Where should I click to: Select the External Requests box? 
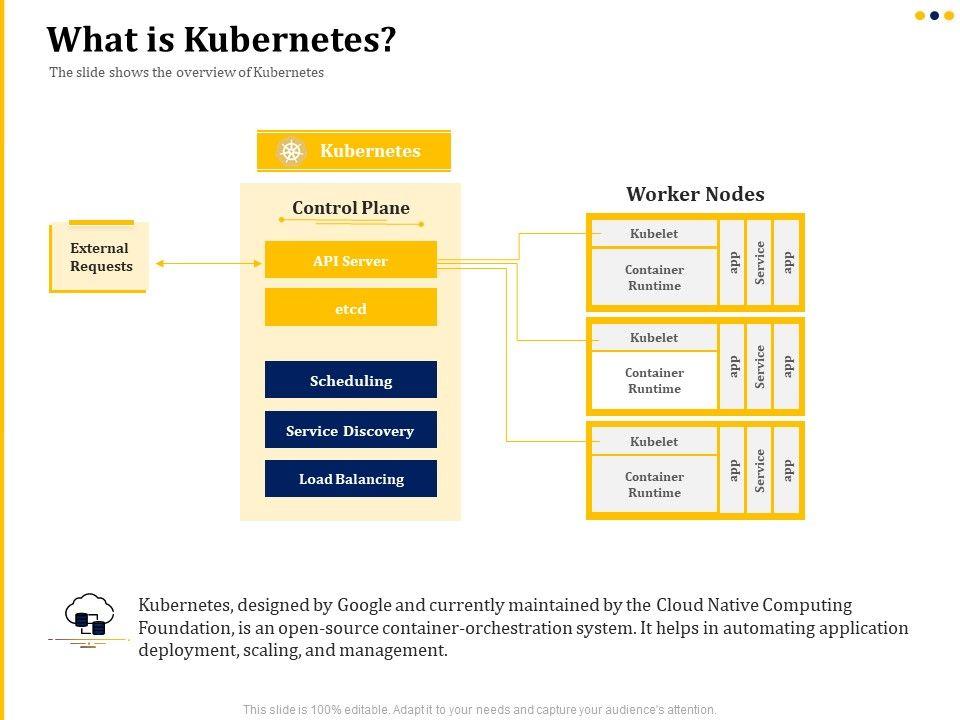click(100, 258)
